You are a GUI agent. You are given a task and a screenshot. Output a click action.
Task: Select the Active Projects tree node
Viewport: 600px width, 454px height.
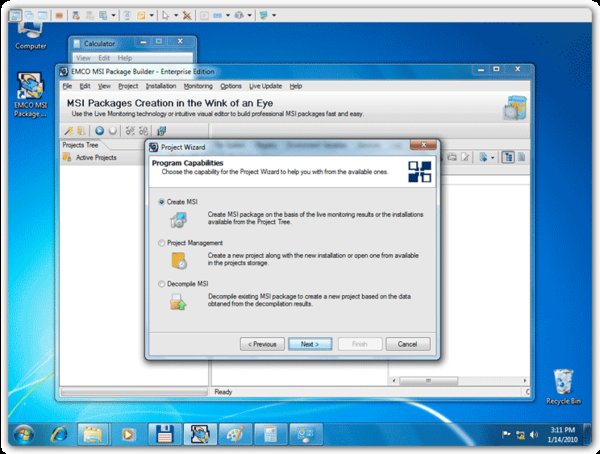(x=96, y=157)
